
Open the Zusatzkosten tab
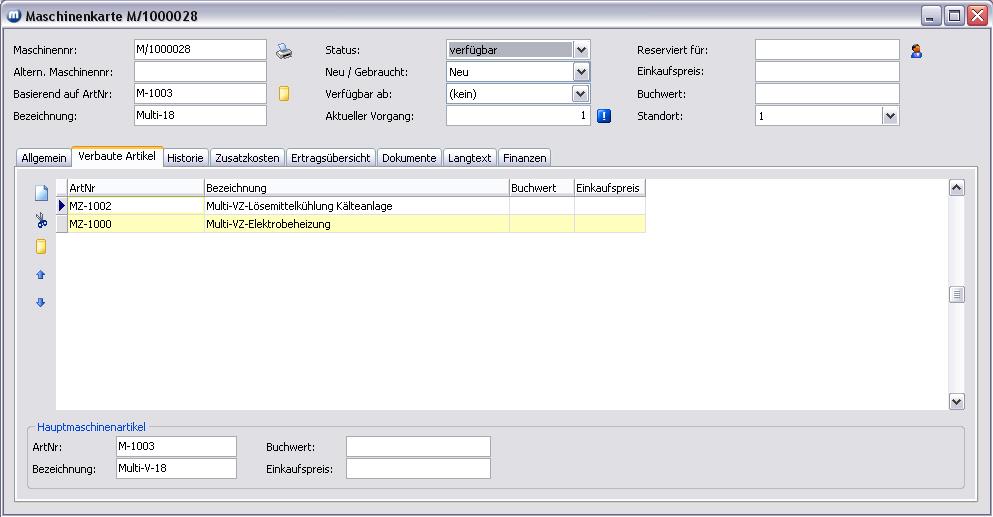click(247, 158)
